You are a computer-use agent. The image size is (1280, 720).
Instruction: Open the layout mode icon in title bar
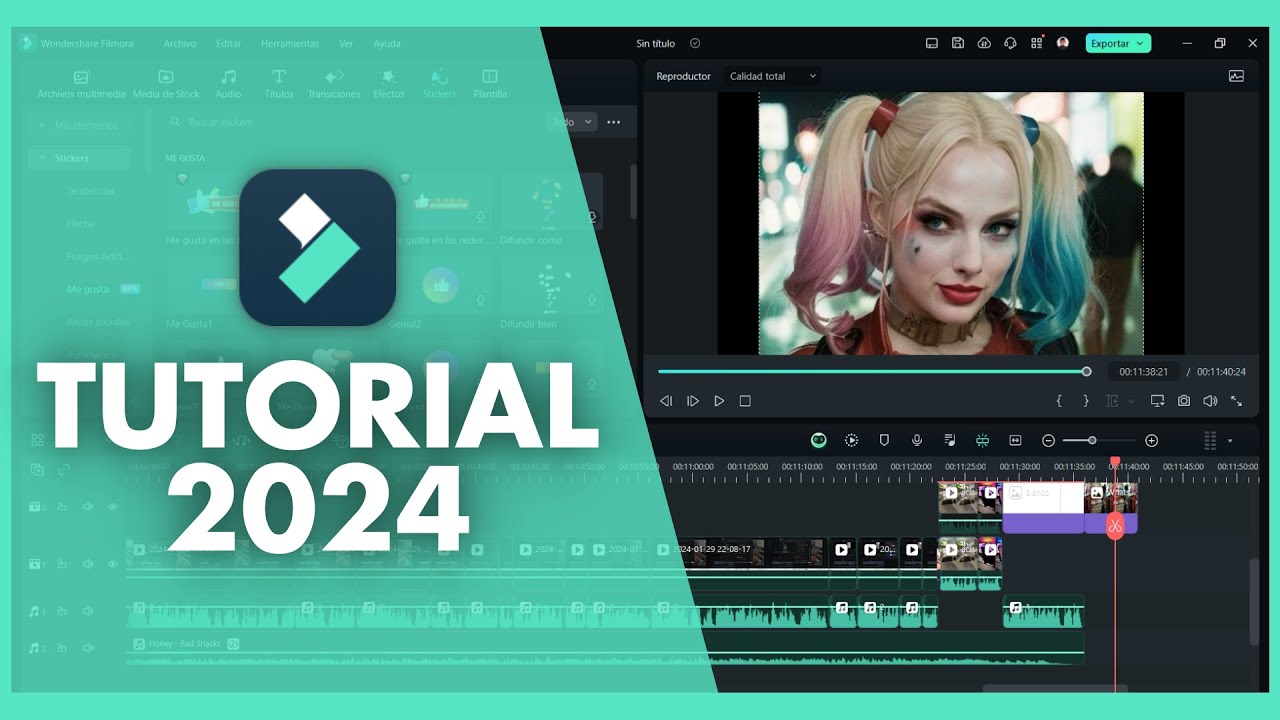pyautogui.click(x=932, y=43)
